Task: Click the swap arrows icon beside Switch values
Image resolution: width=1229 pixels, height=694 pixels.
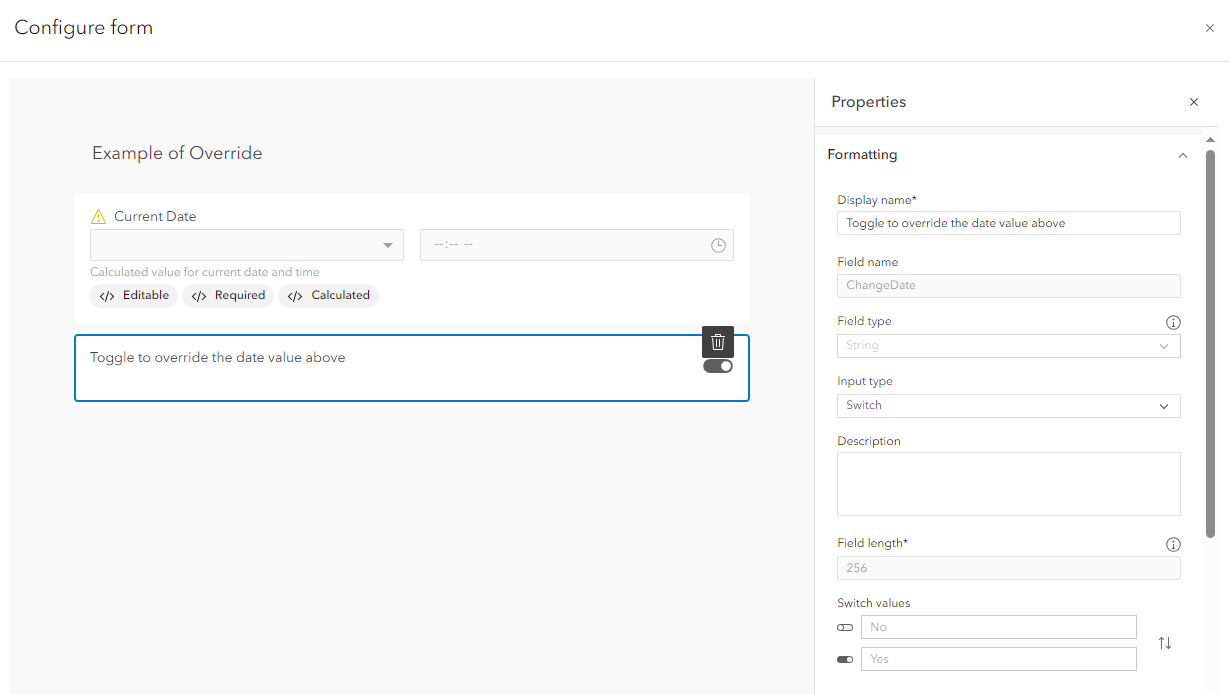Action: (x=1164, y=643)
